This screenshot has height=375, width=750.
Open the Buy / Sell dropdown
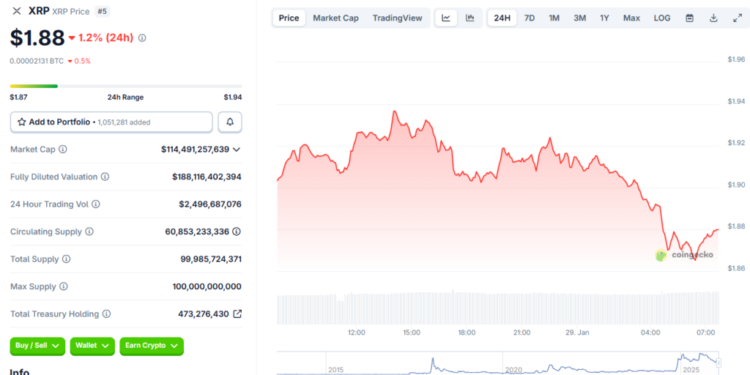(x=37, y=346)
